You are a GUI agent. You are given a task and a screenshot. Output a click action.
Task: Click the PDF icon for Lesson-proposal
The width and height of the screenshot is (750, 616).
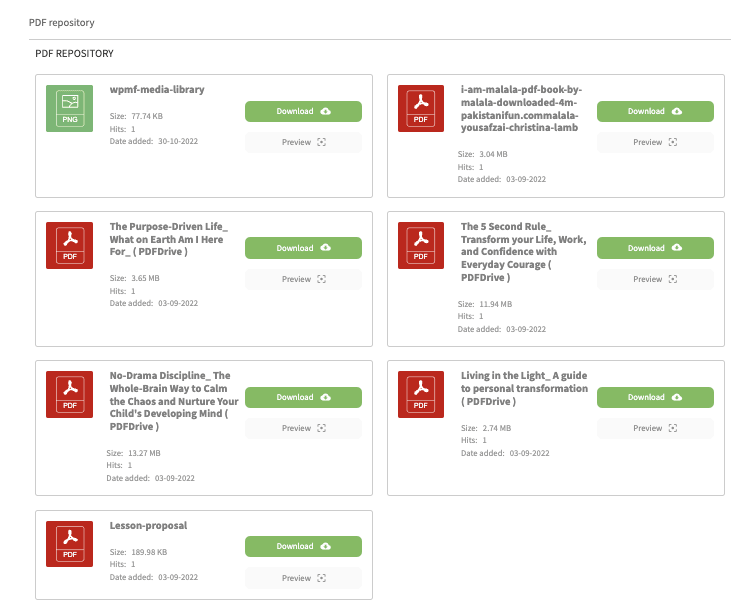coord(70,543)
